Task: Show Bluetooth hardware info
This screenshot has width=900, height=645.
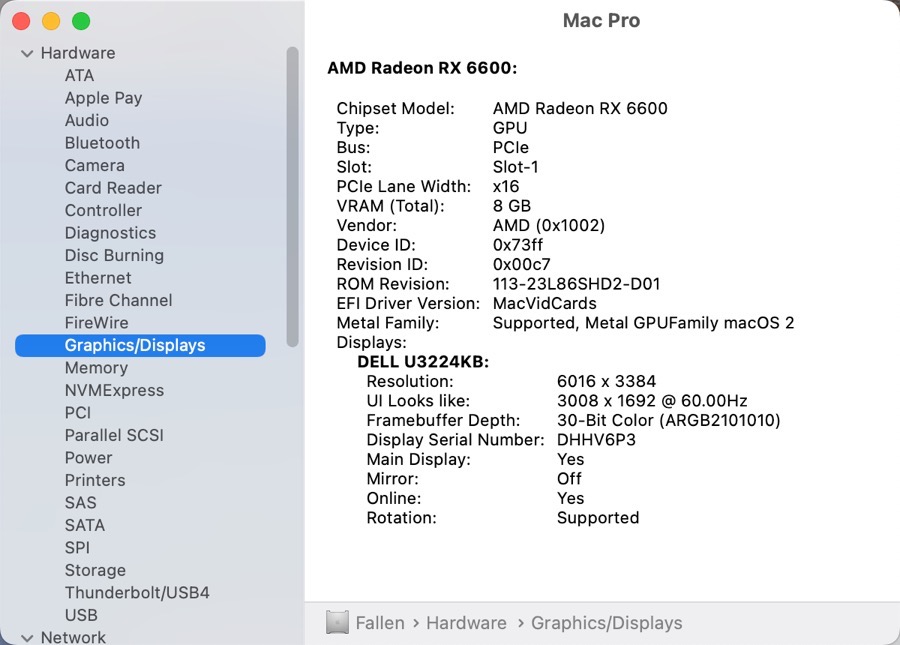Action: pyautogui.click(x=102, y=143)
